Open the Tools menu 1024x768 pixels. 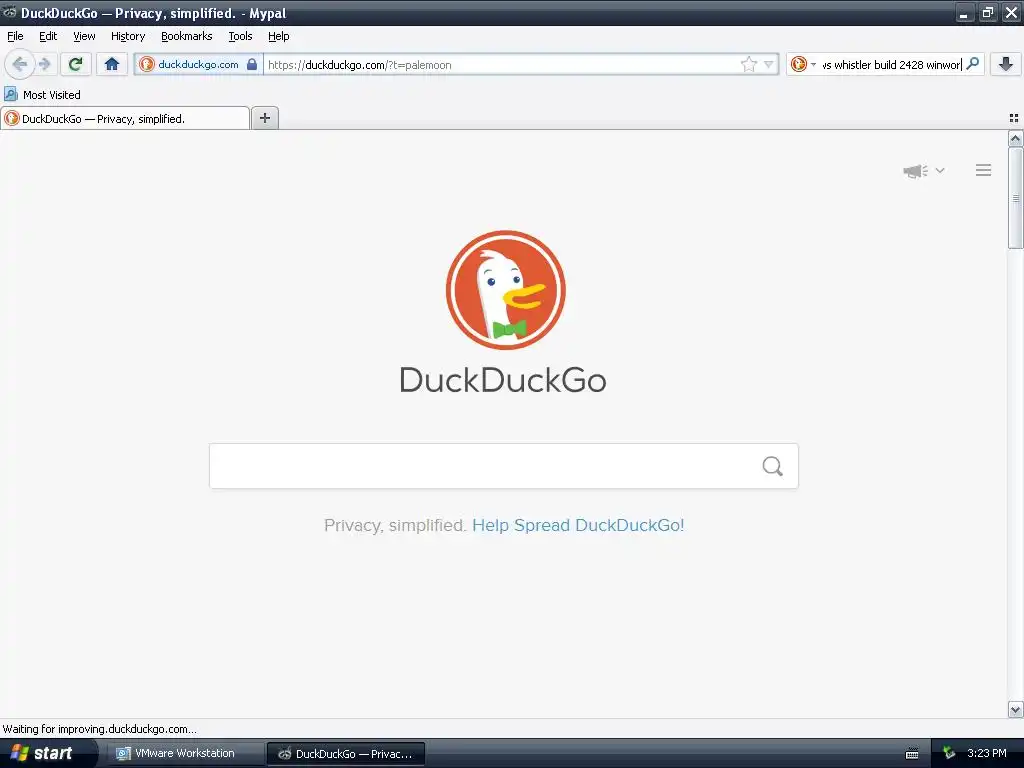(240, 36)
